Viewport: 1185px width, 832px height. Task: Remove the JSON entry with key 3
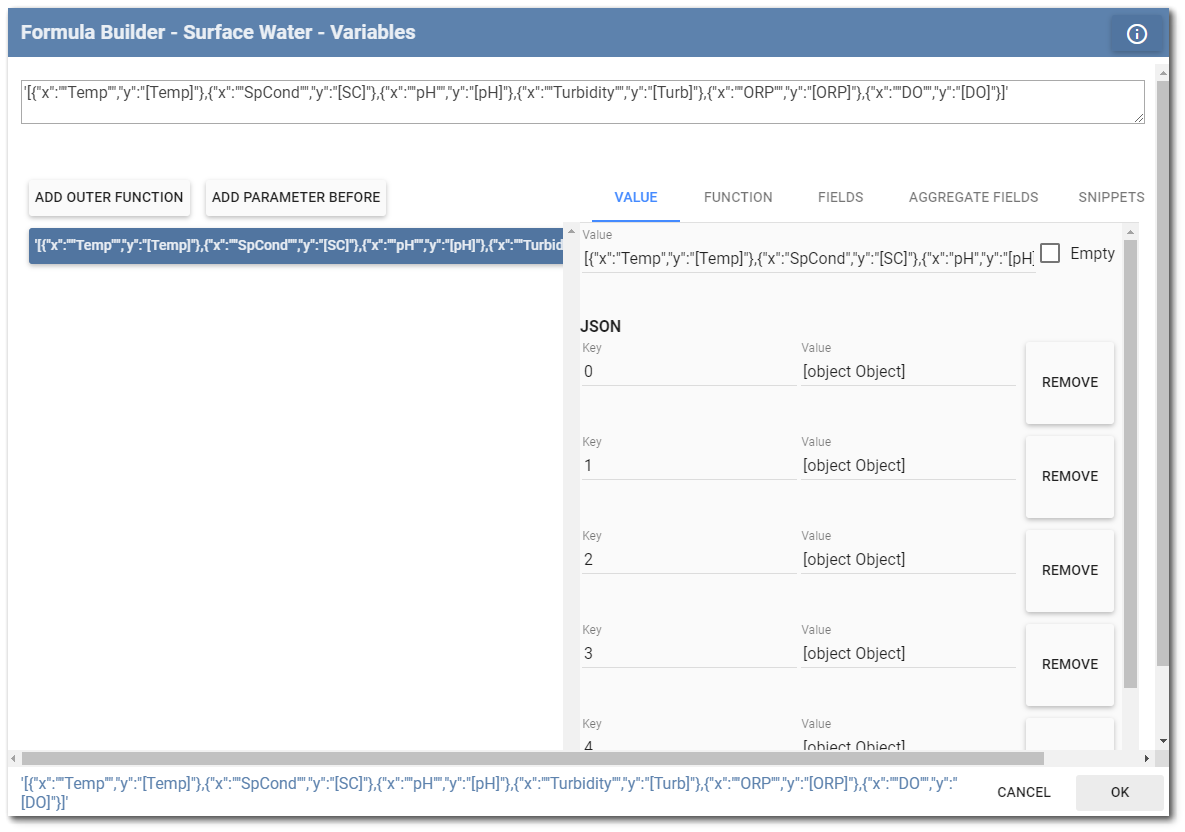pyautogui.click(x=1070, y=664)
